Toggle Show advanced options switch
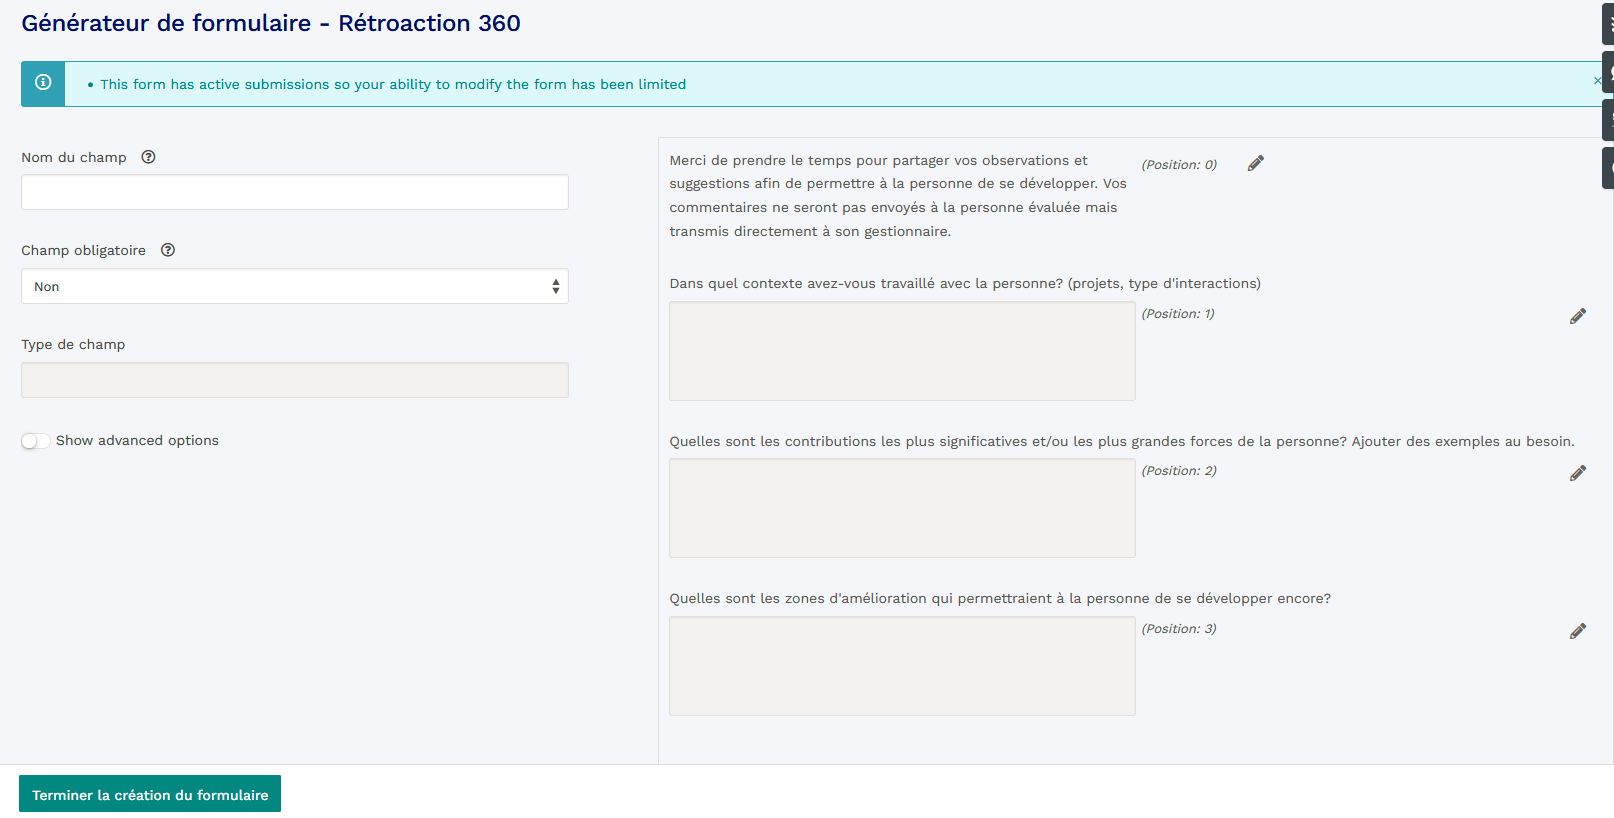This screenshot has height=818, width=1614. click(35, 441)
